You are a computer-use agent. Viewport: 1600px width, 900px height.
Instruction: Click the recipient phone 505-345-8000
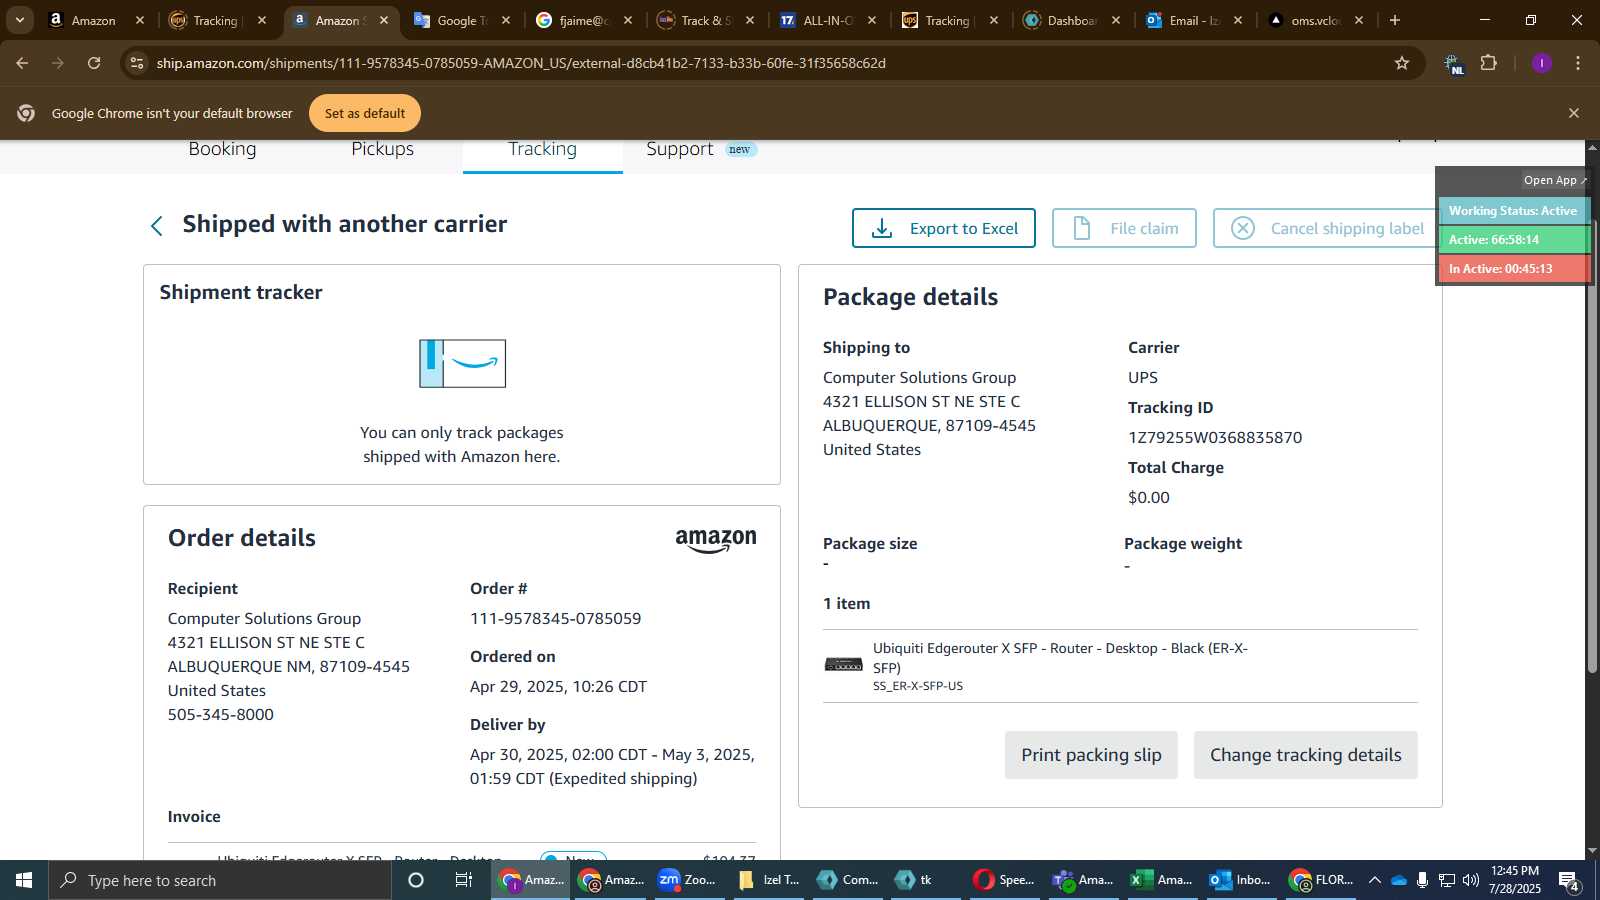(x=220, y=714)
